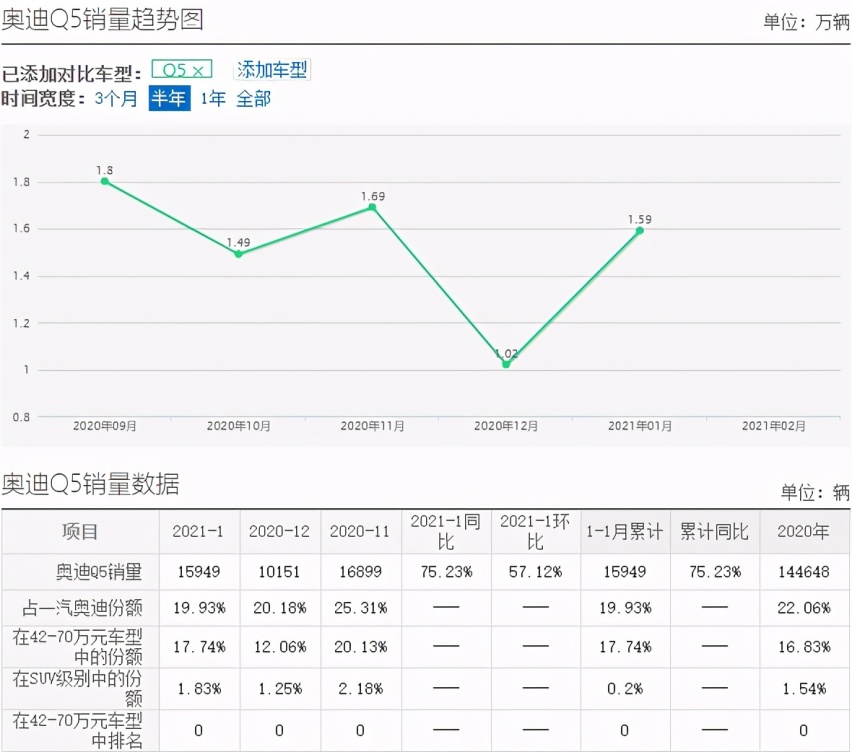852x752 pixels.
Task: Click the 57.12% cell
Action: (535, 572)
